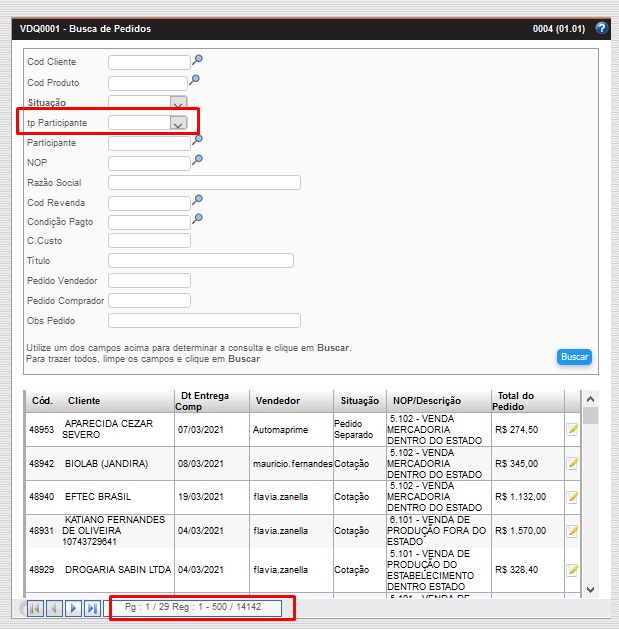
Task: Click the Razão Social input field
Action: (204, 183)
